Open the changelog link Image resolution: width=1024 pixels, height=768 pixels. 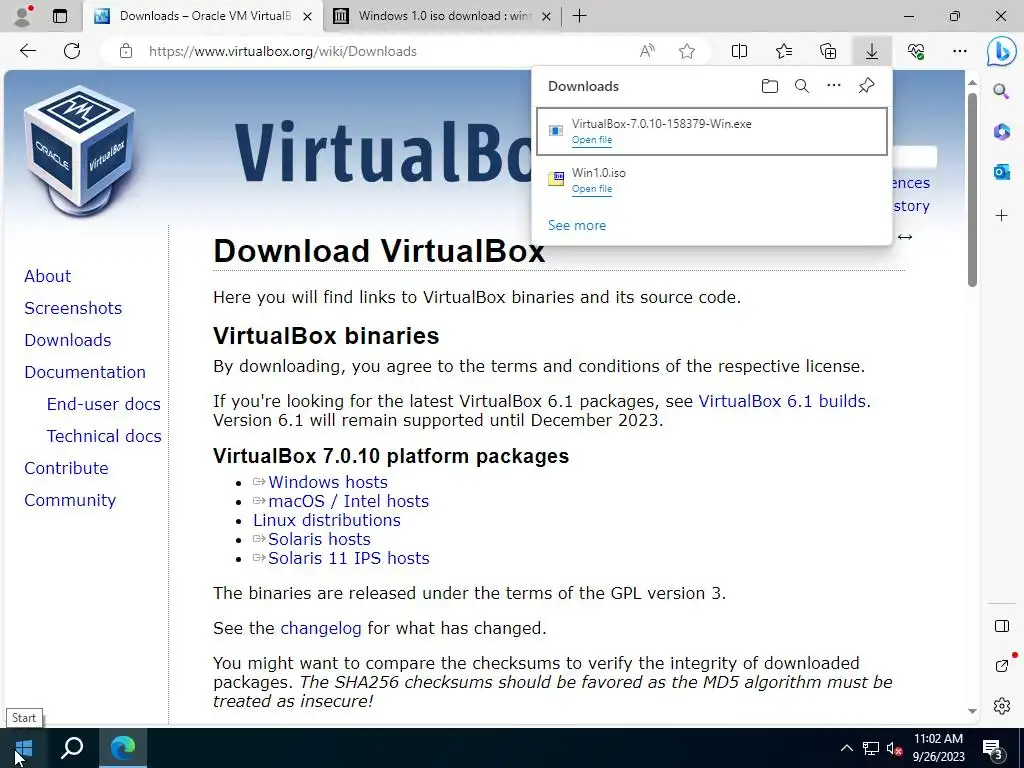coord(321,628)
